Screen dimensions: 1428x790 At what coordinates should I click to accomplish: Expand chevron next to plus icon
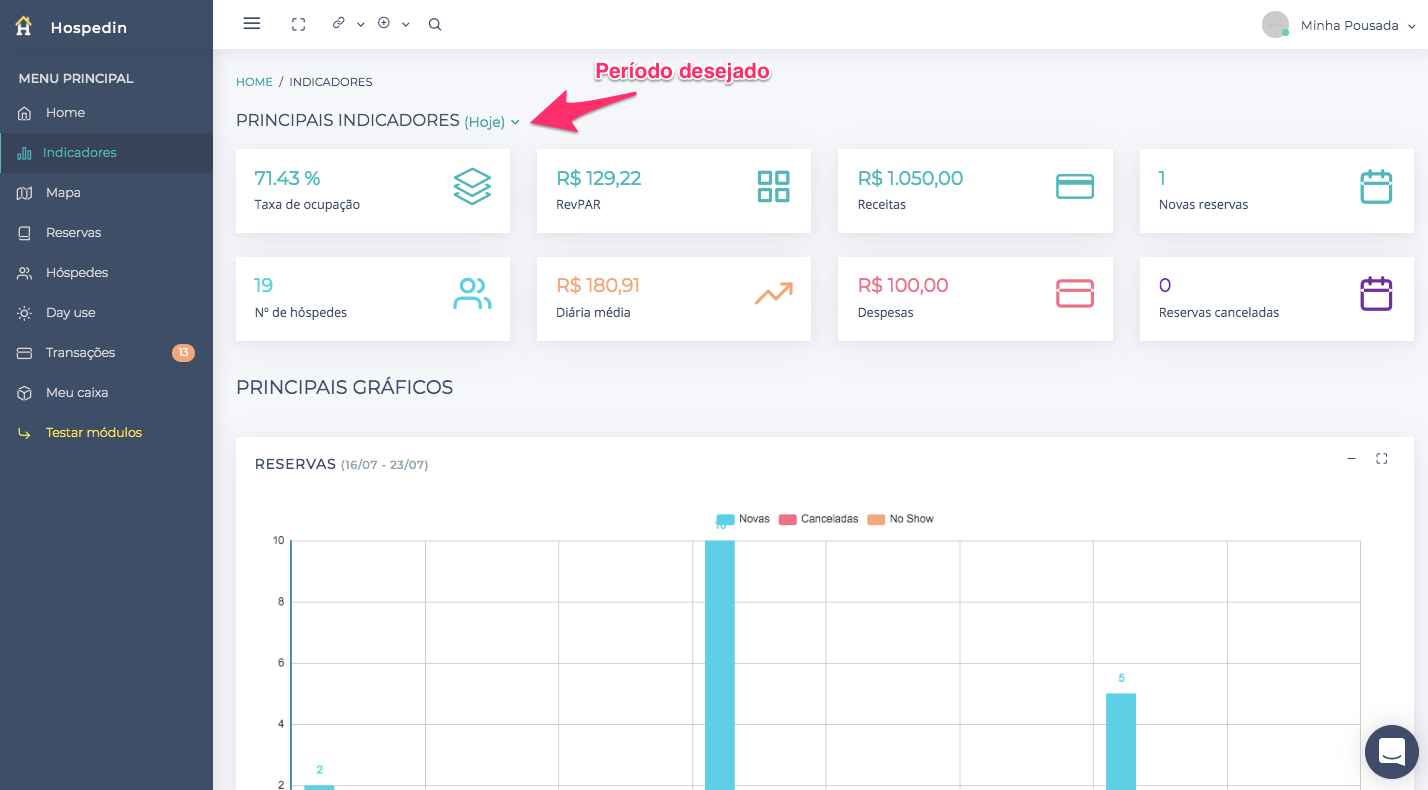coord(406,25)
